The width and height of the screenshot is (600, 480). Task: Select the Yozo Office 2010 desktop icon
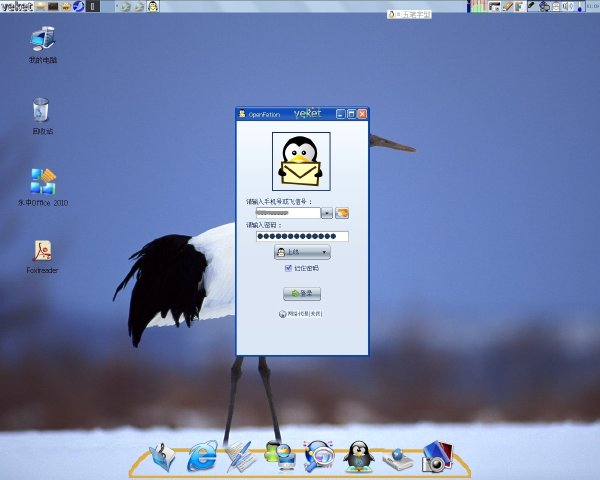tap(43, 187)
